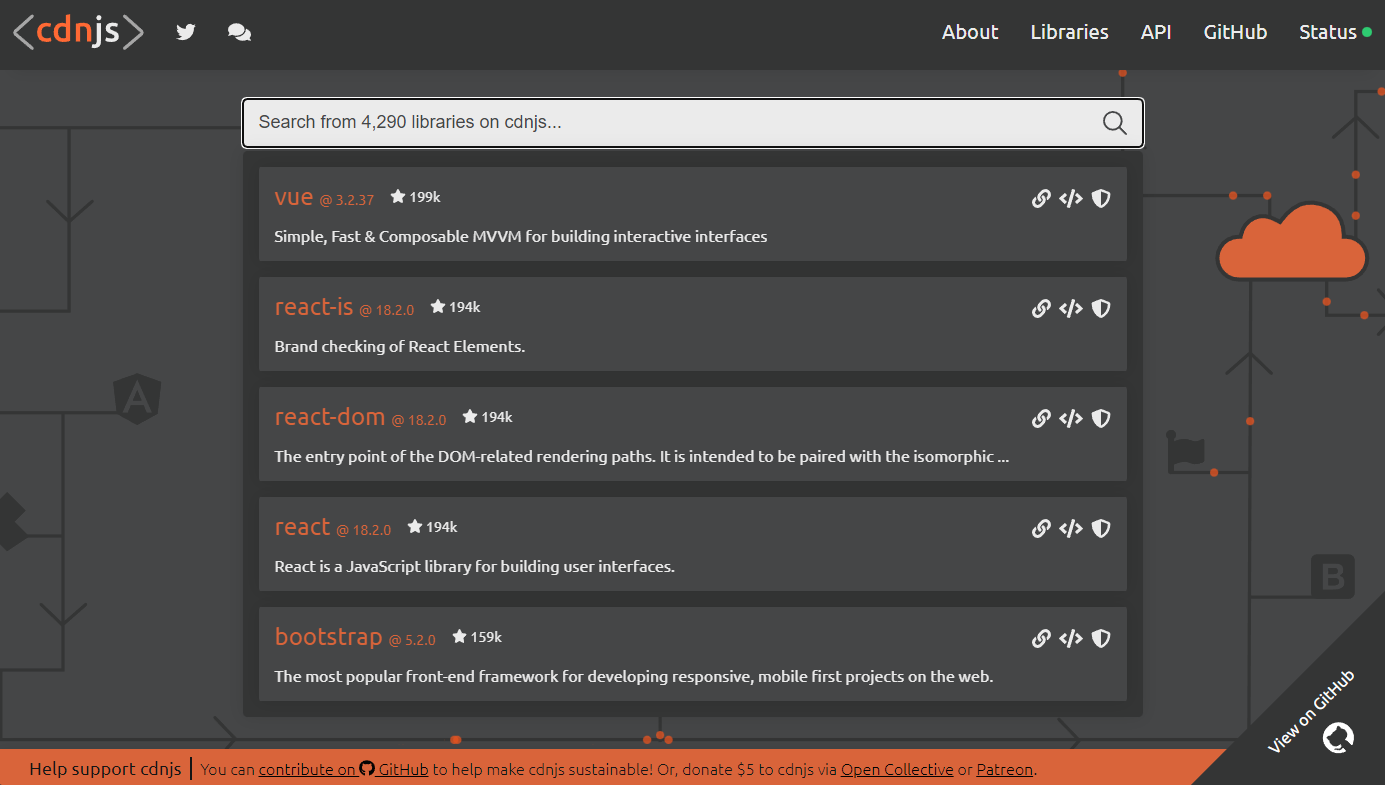Go to Libraries in navigation
Screen dimensions: 1385x785
(1069, 32)
